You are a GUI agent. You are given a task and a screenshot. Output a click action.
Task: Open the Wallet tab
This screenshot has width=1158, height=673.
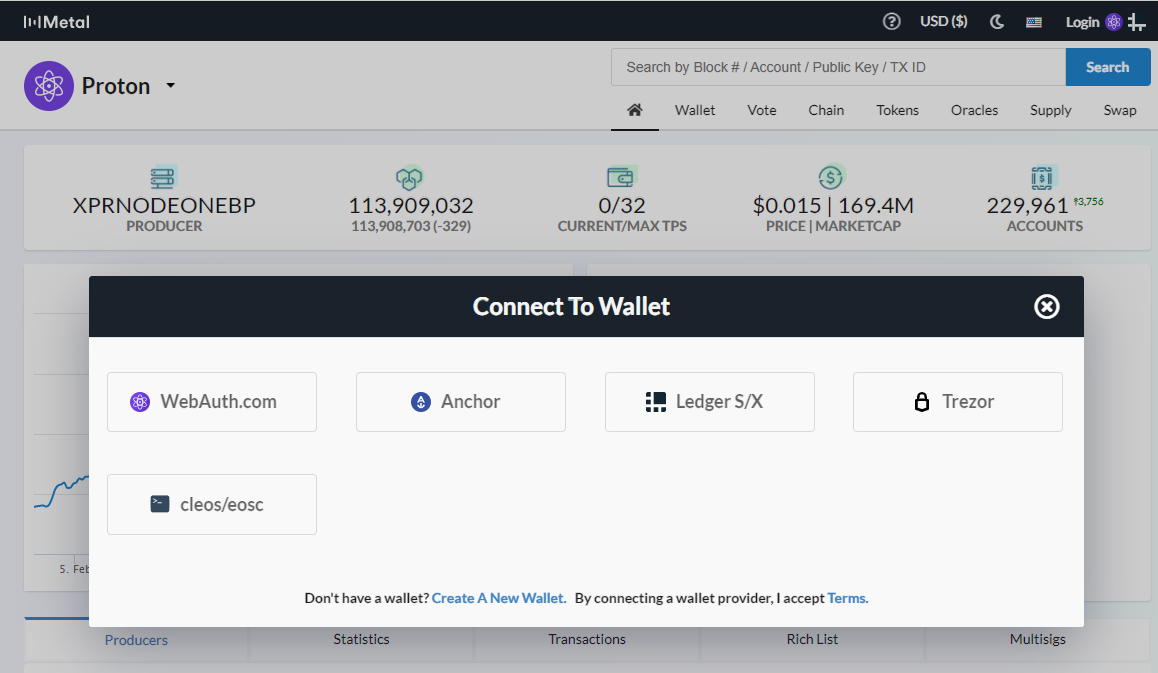coord(694,110)
